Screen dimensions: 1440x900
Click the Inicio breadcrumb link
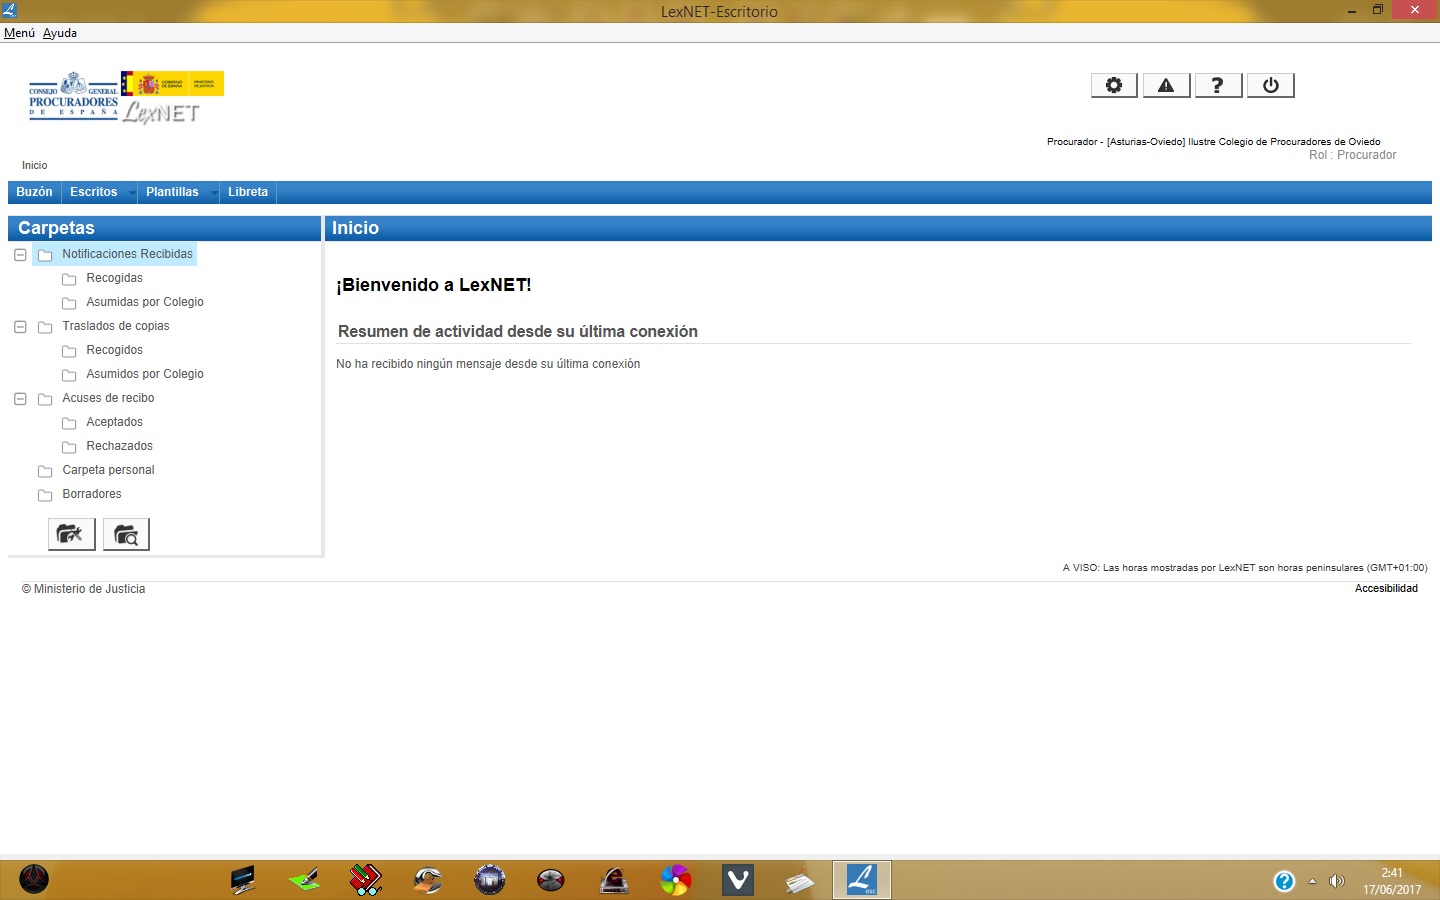35,165
